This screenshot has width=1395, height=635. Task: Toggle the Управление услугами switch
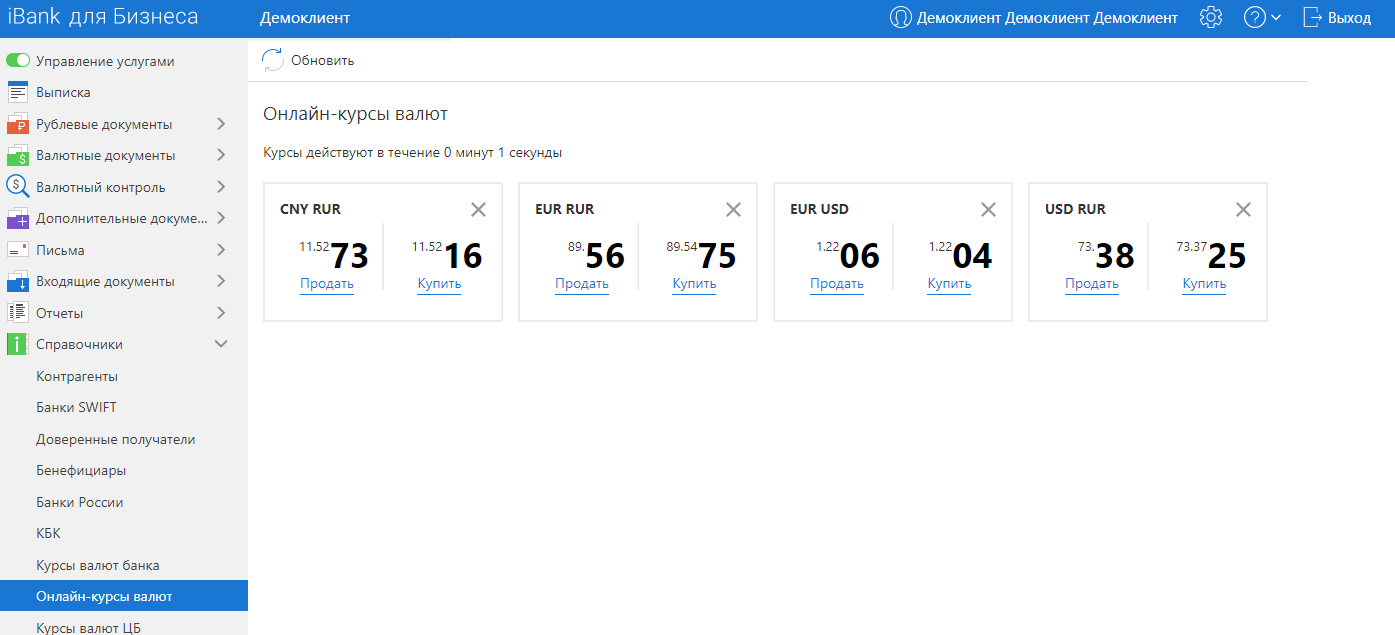pyautogui.click(x=18, y=61)
